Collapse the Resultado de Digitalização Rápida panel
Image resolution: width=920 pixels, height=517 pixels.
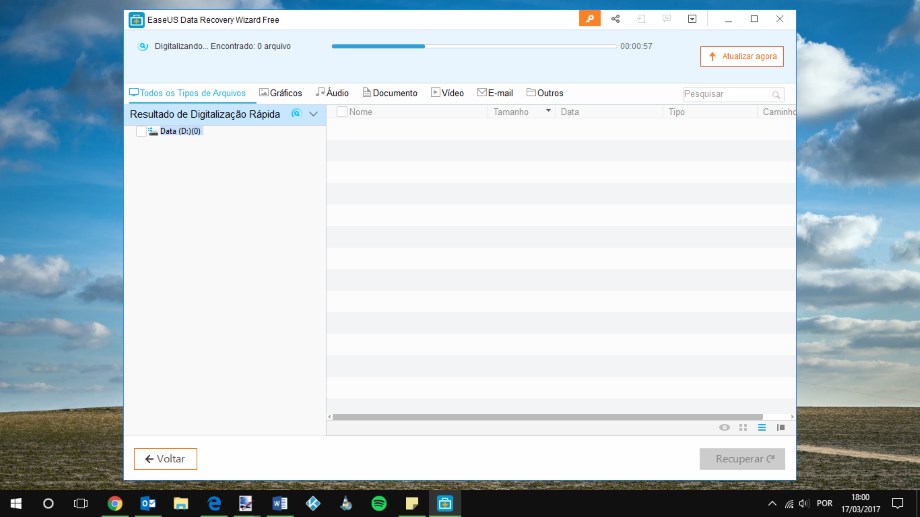pos(314,114)
